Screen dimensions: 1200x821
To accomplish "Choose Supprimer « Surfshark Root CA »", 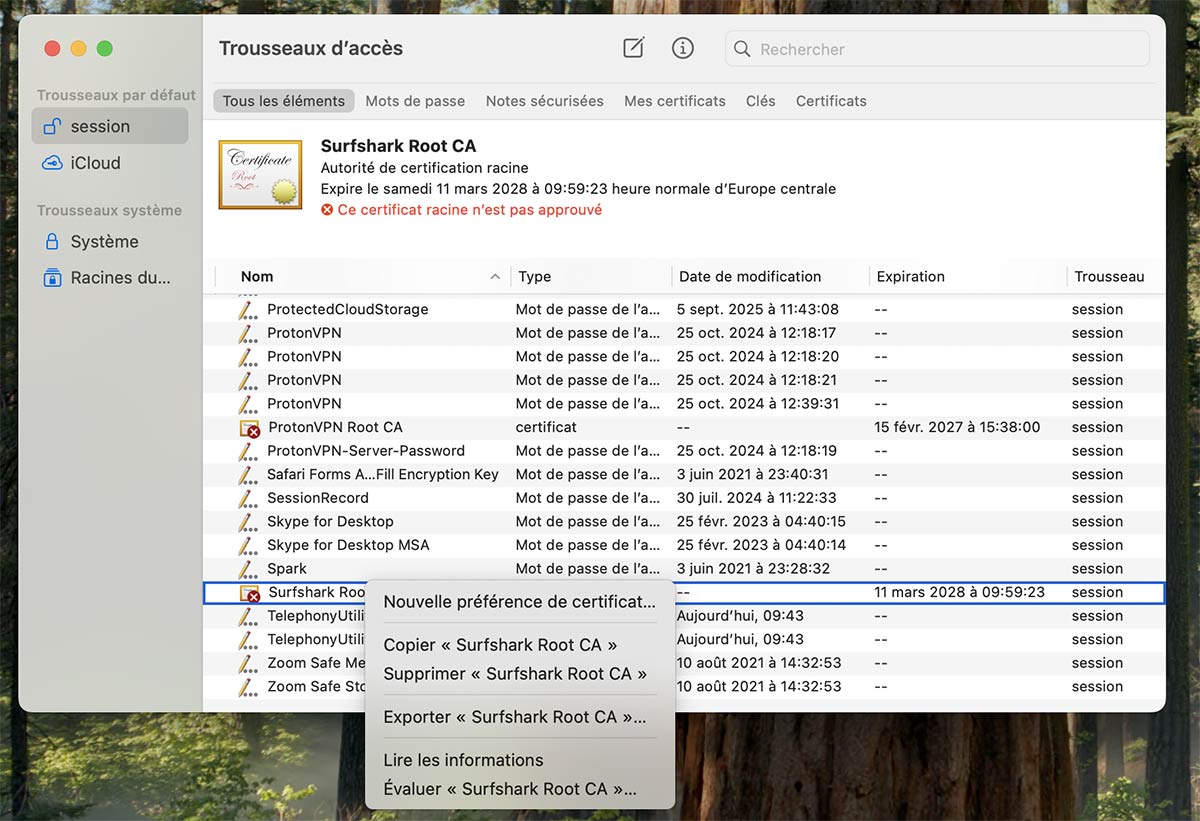I will click(x=515, y=674).
